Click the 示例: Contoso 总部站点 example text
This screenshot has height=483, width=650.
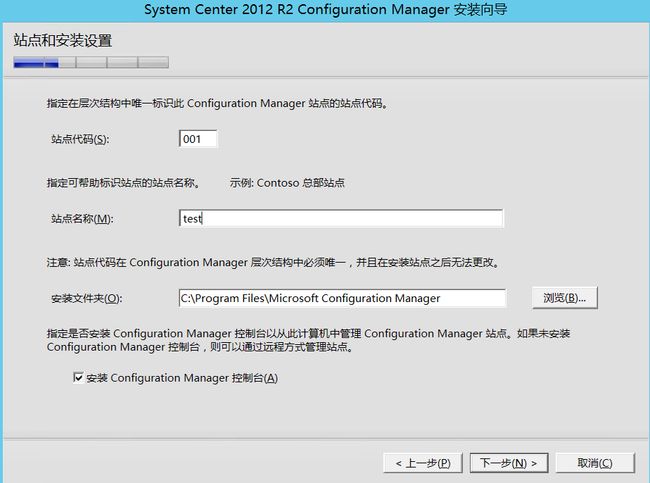coord(287,183)
